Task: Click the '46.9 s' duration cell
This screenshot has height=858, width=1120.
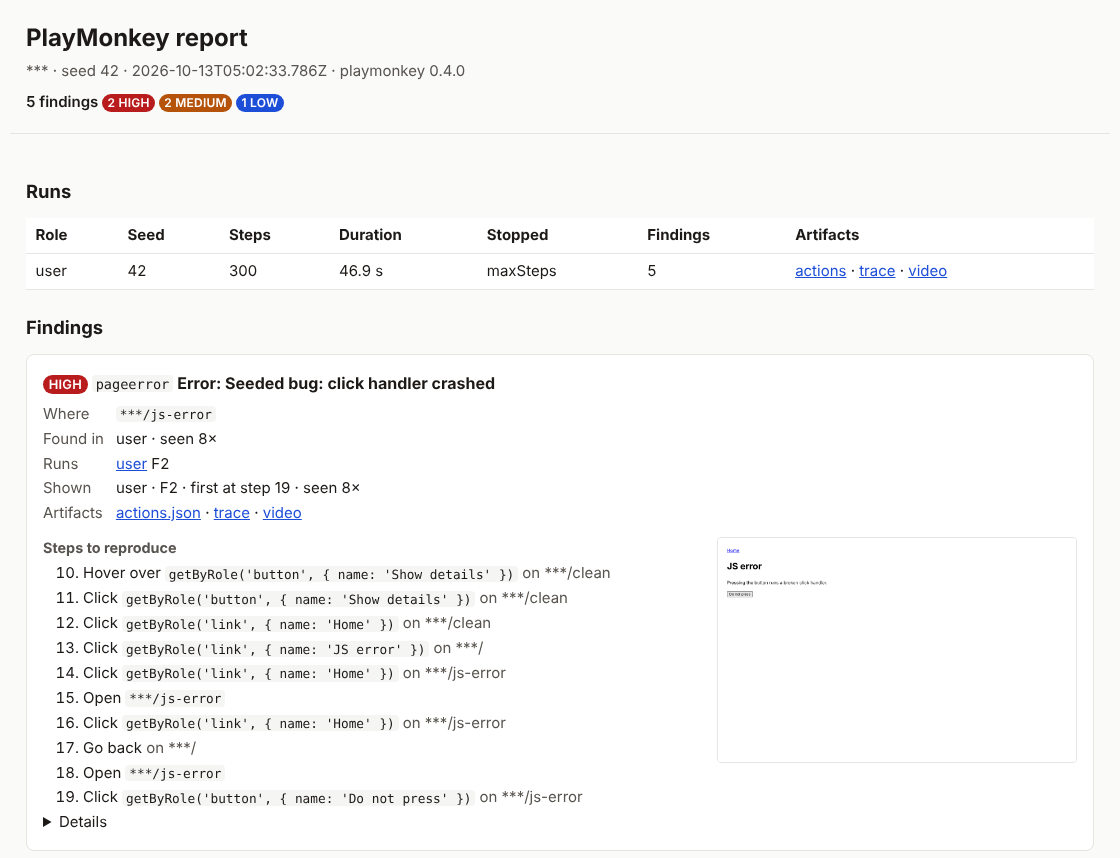Action: [x=361, y=271]
